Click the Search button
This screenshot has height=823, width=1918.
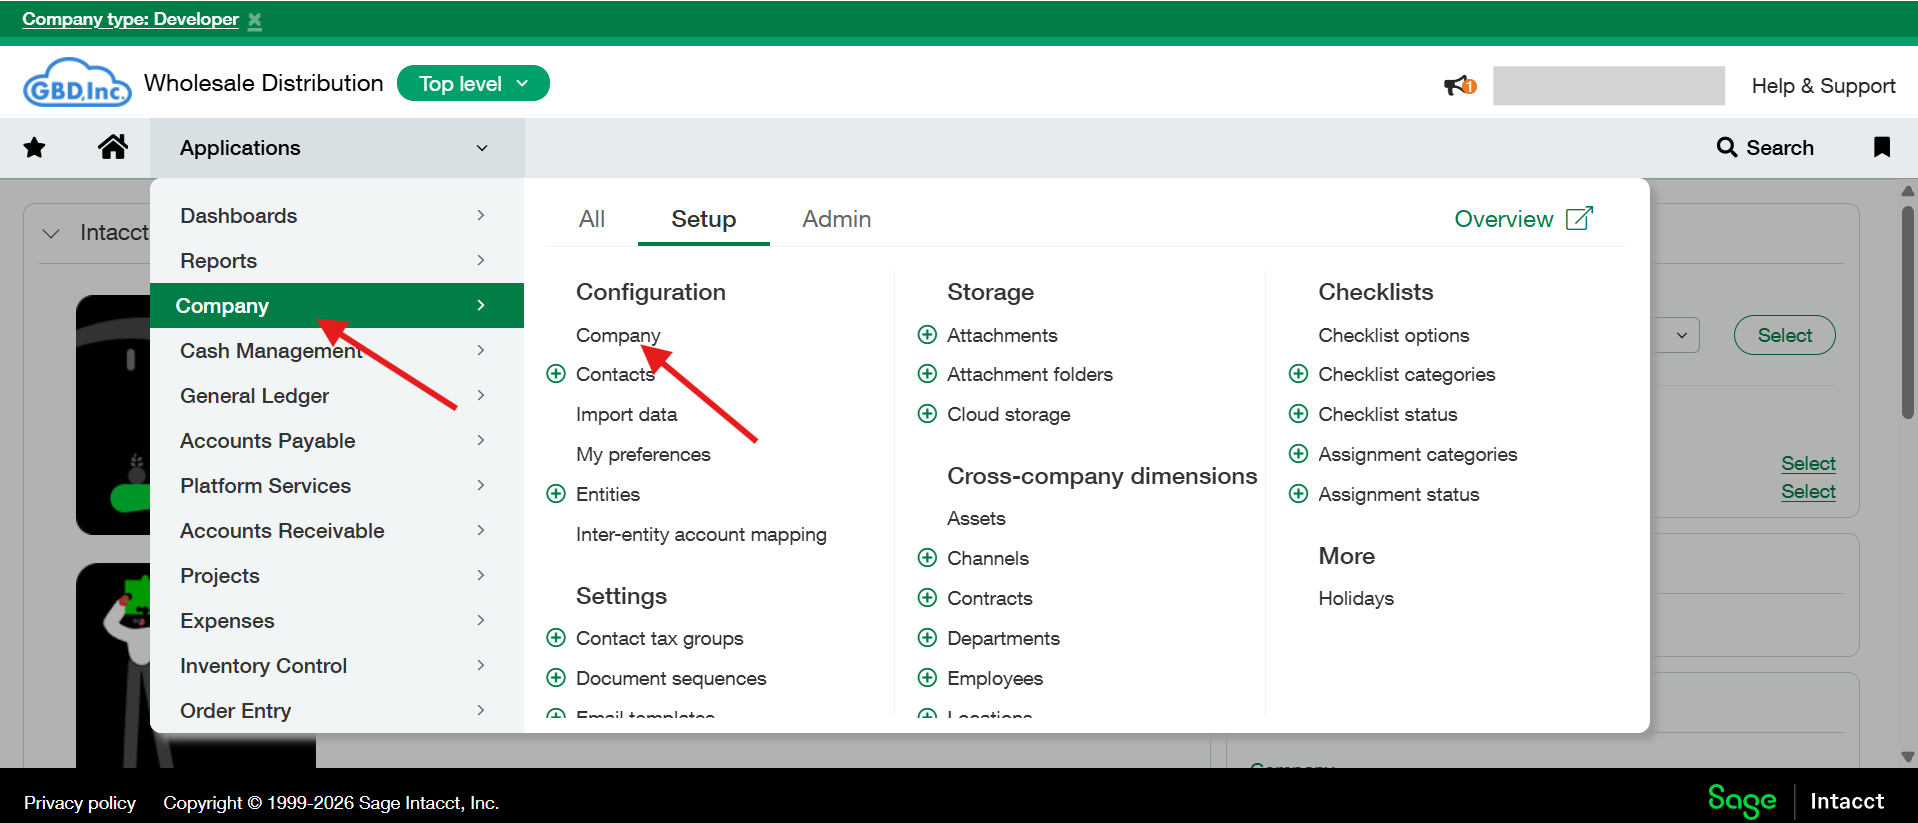tap(1765, 148)
